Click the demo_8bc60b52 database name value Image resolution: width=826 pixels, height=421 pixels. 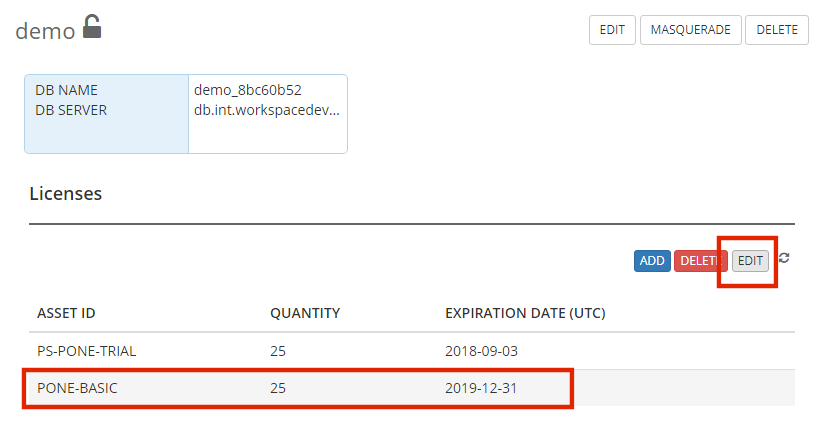pyautogui.click(x=248, y=90)
